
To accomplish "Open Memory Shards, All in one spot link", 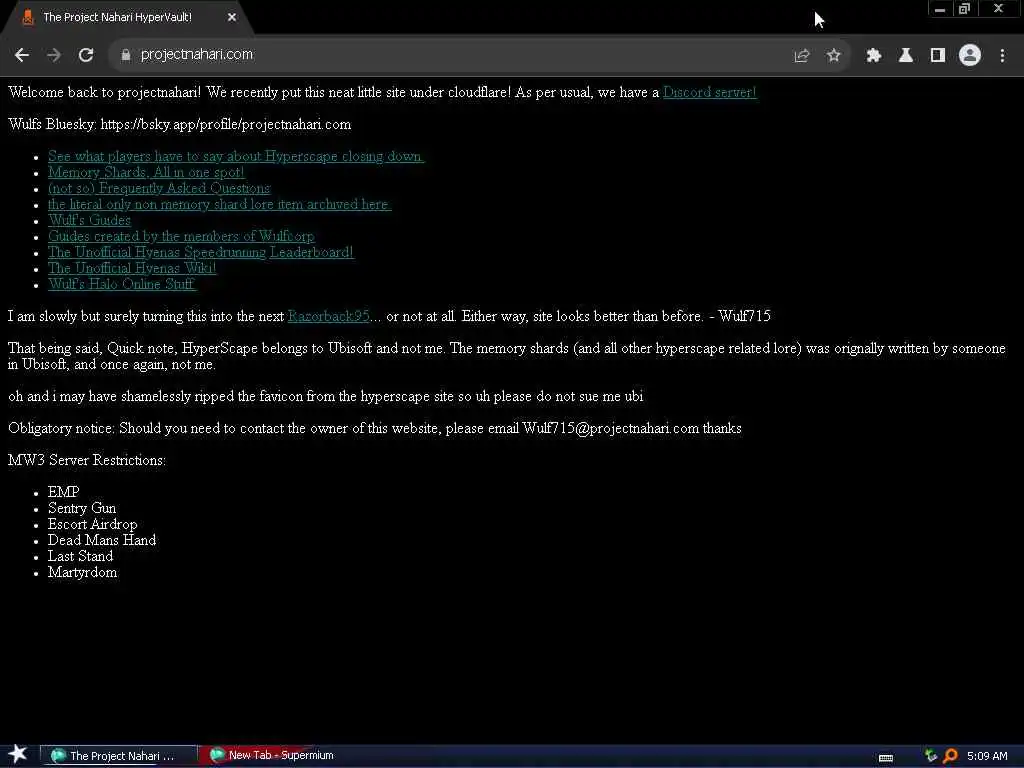I will (146, 172).
